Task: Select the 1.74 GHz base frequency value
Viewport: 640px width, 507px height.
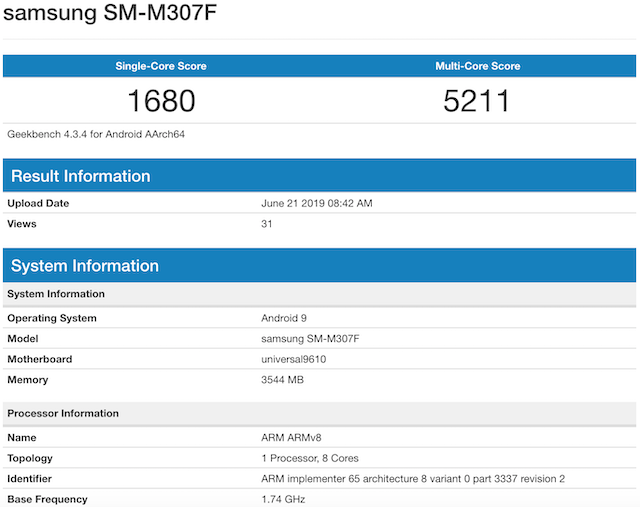Action: click(283, 499)
